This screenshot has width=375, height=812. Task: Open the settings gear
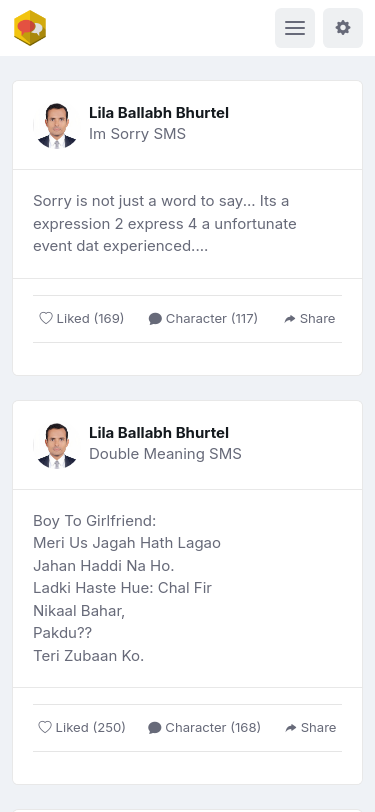(x=343, y=28)
